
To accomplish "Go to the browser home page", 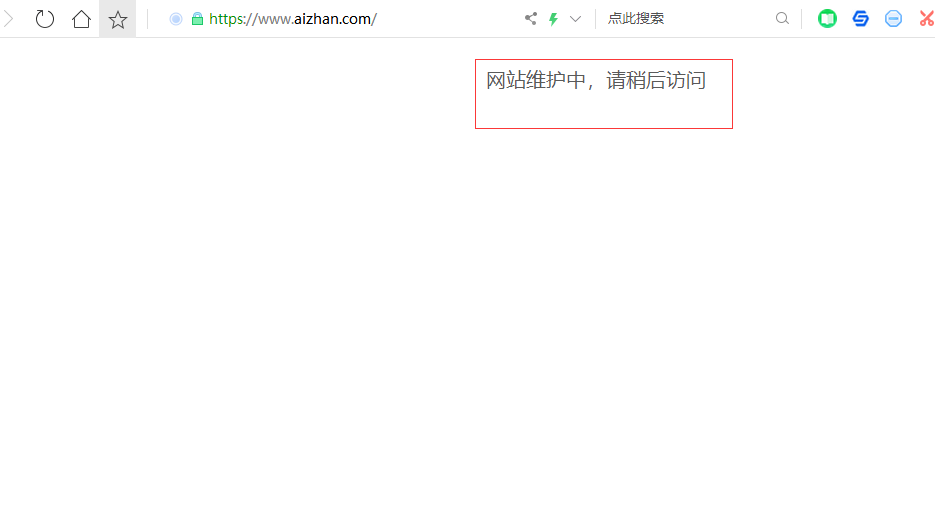I will [x=81, y=19].
